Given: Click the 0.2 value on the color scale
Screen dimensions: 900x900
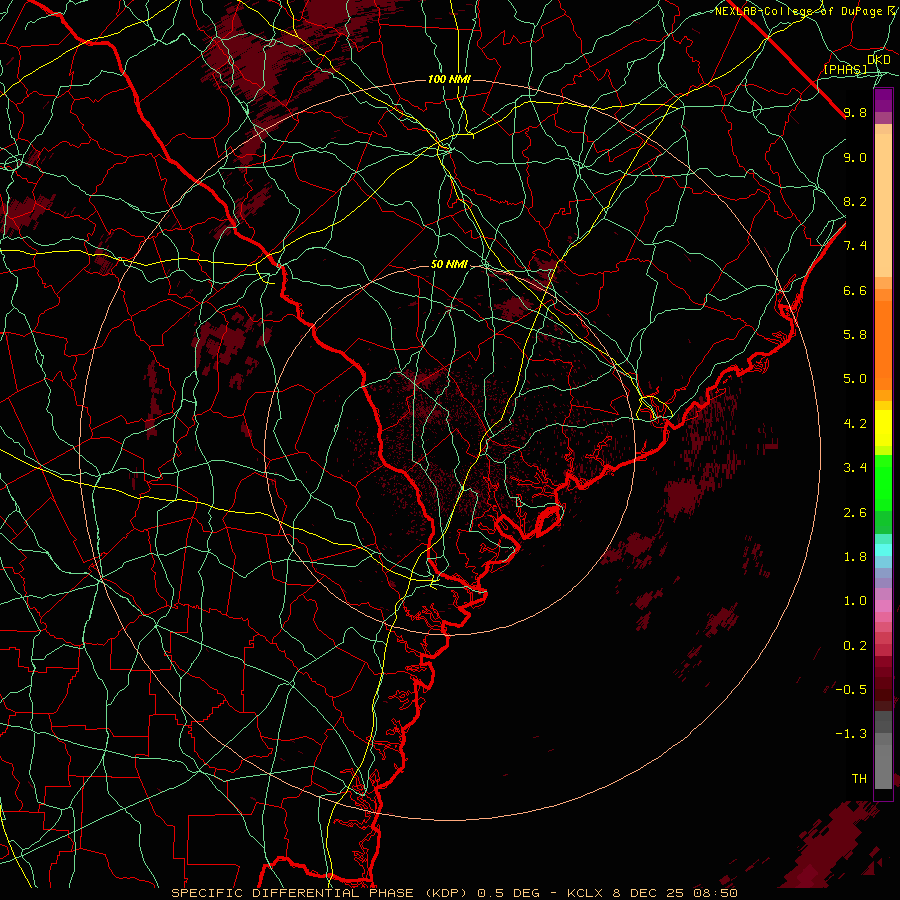Looking at the screenshot, I should (x=855, y=646).
